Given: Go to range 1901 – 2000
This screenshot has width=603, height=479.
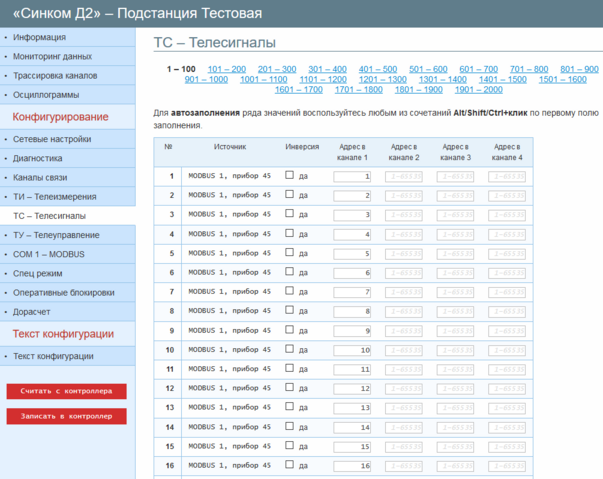Looking at the screenshot, I should pos(478,89).
